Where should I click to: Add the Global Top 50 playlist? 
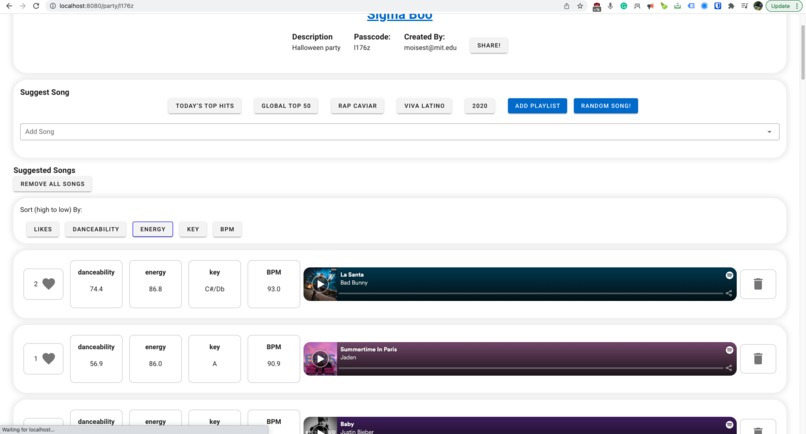[x=286, y=106]
